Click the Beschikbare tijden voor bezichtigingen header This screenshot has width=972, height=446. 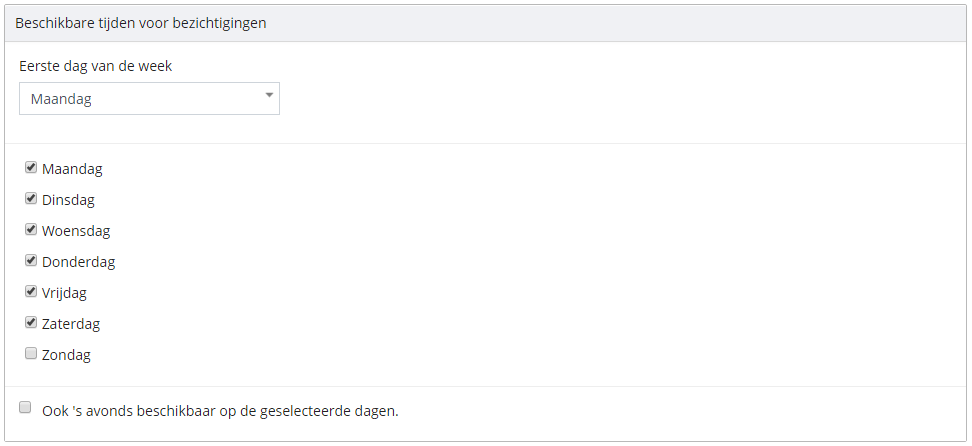[x=141, y=23]
